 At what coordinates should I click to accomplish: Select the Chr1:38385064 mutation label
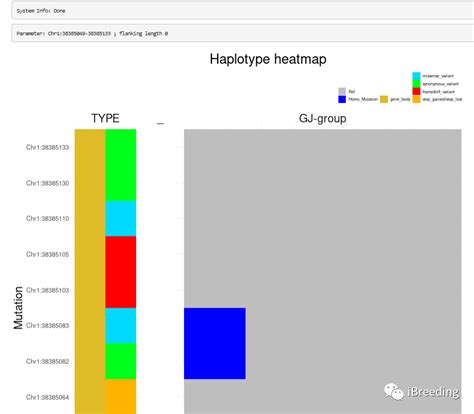[x=48, y=397]
